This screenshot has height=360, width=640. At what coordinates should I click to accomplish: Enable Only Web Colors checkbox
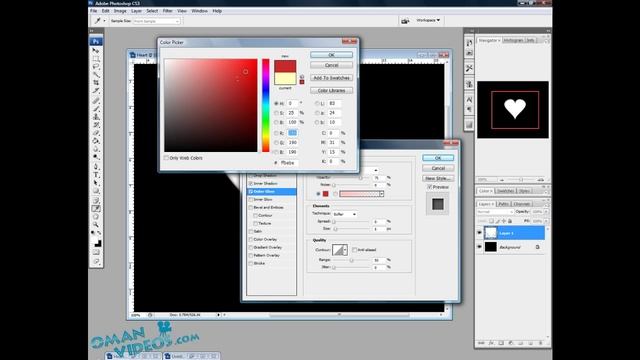[x=166, y=158]
